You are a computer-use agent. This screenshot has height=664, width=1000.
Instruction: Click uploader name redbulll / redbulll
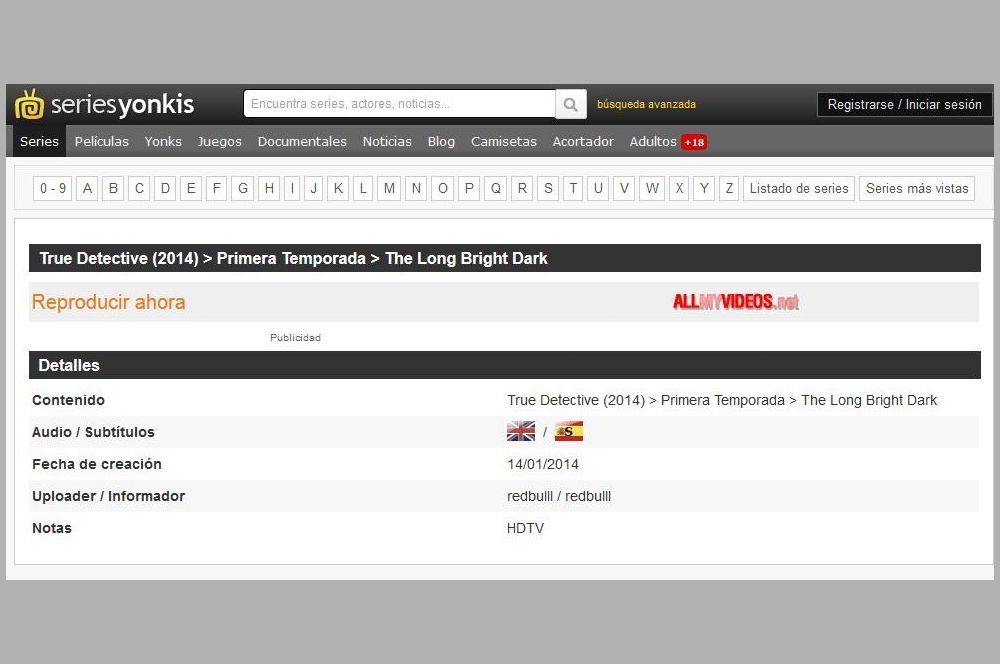[x=559, y=496]
